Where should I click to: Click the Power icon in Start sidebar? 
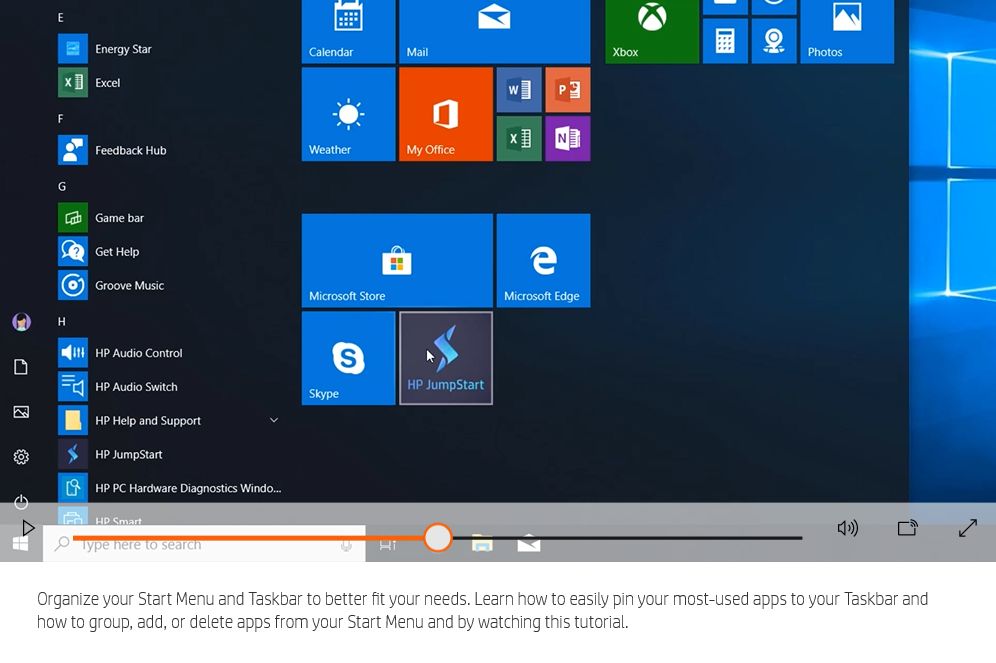(x=21, y=502)
